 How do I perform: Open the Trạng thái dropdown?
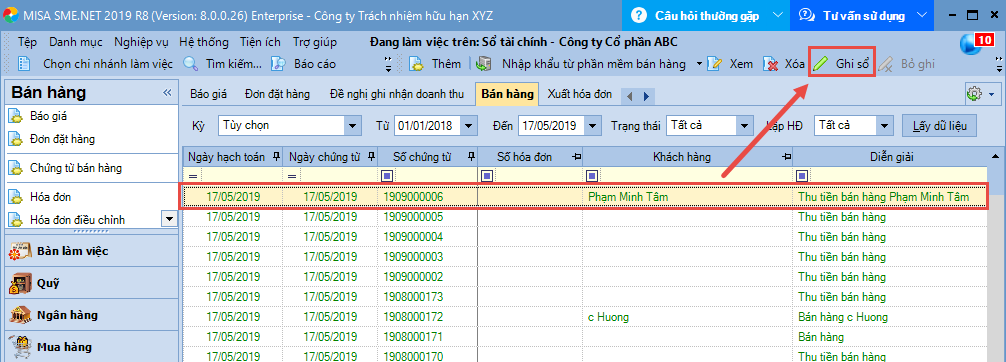pyautogui.click(x=744, y=126)
